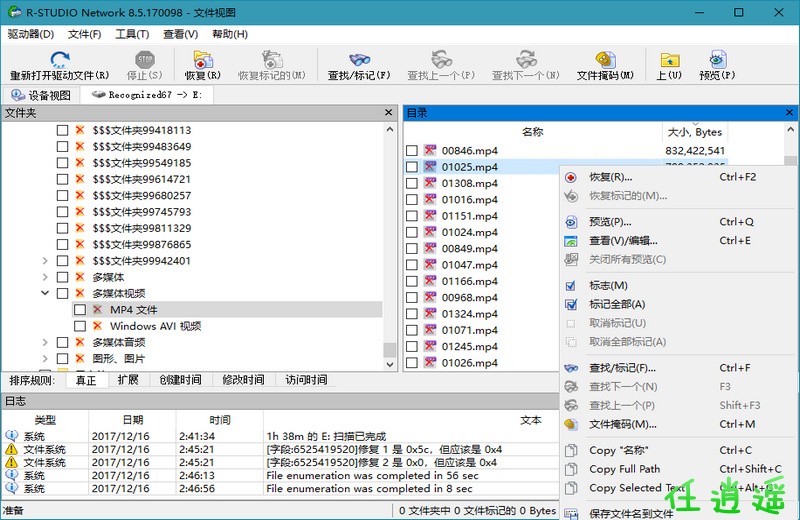Open the 驱动器(D) menu
The height and width of the screenshot is (520, 800).
(x=31, y=34)
